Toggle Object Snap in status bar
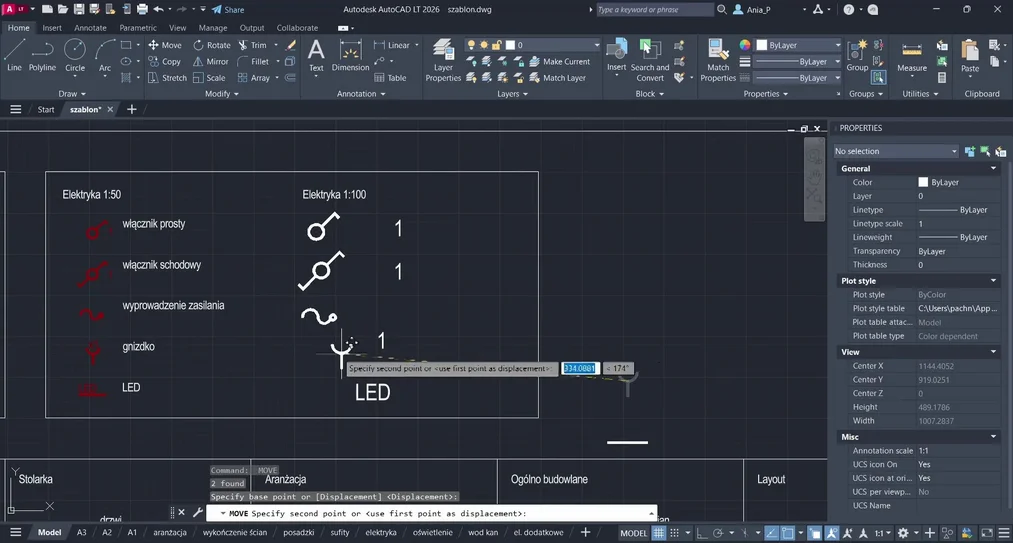The width and height of the screenshot is (1013, 543). pyautogui.click(x=787, y=533)
